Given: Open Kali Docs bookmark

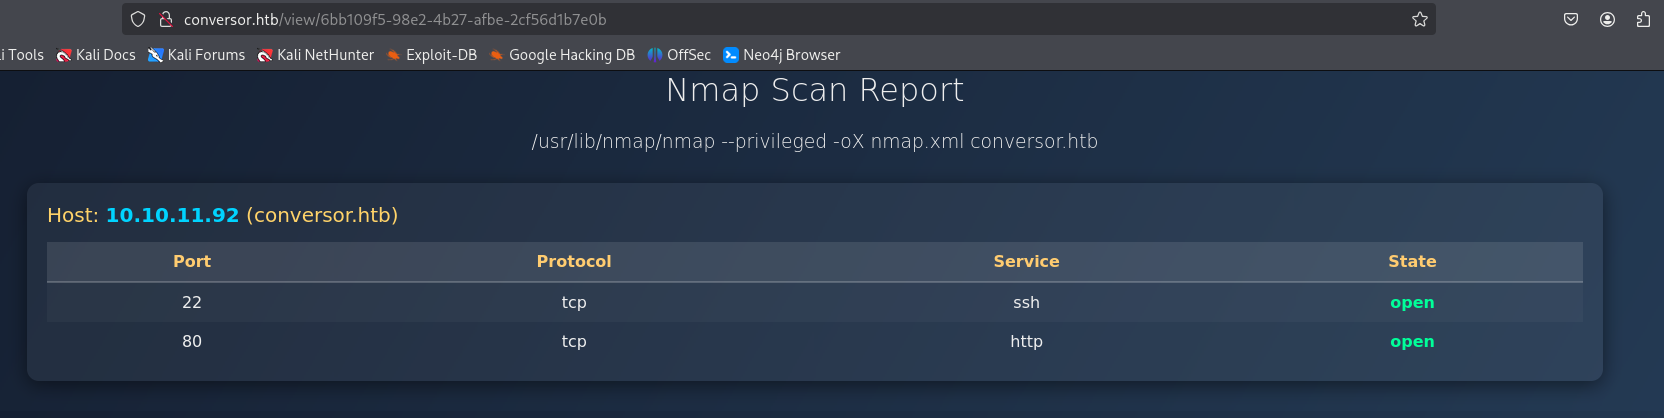Looking at the screenshot, I should point(96,55).
